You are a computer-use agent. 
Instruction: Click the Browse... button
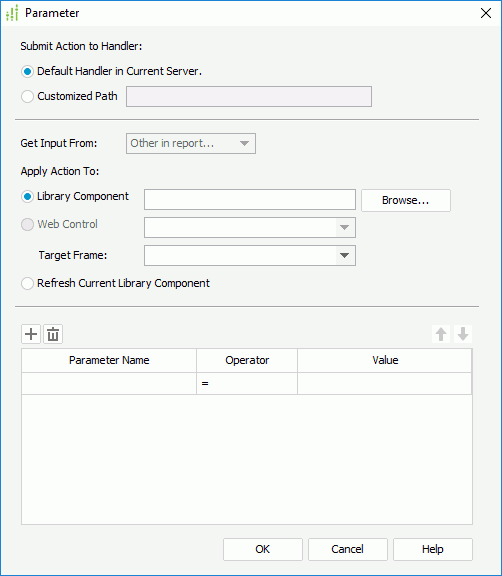405,200
